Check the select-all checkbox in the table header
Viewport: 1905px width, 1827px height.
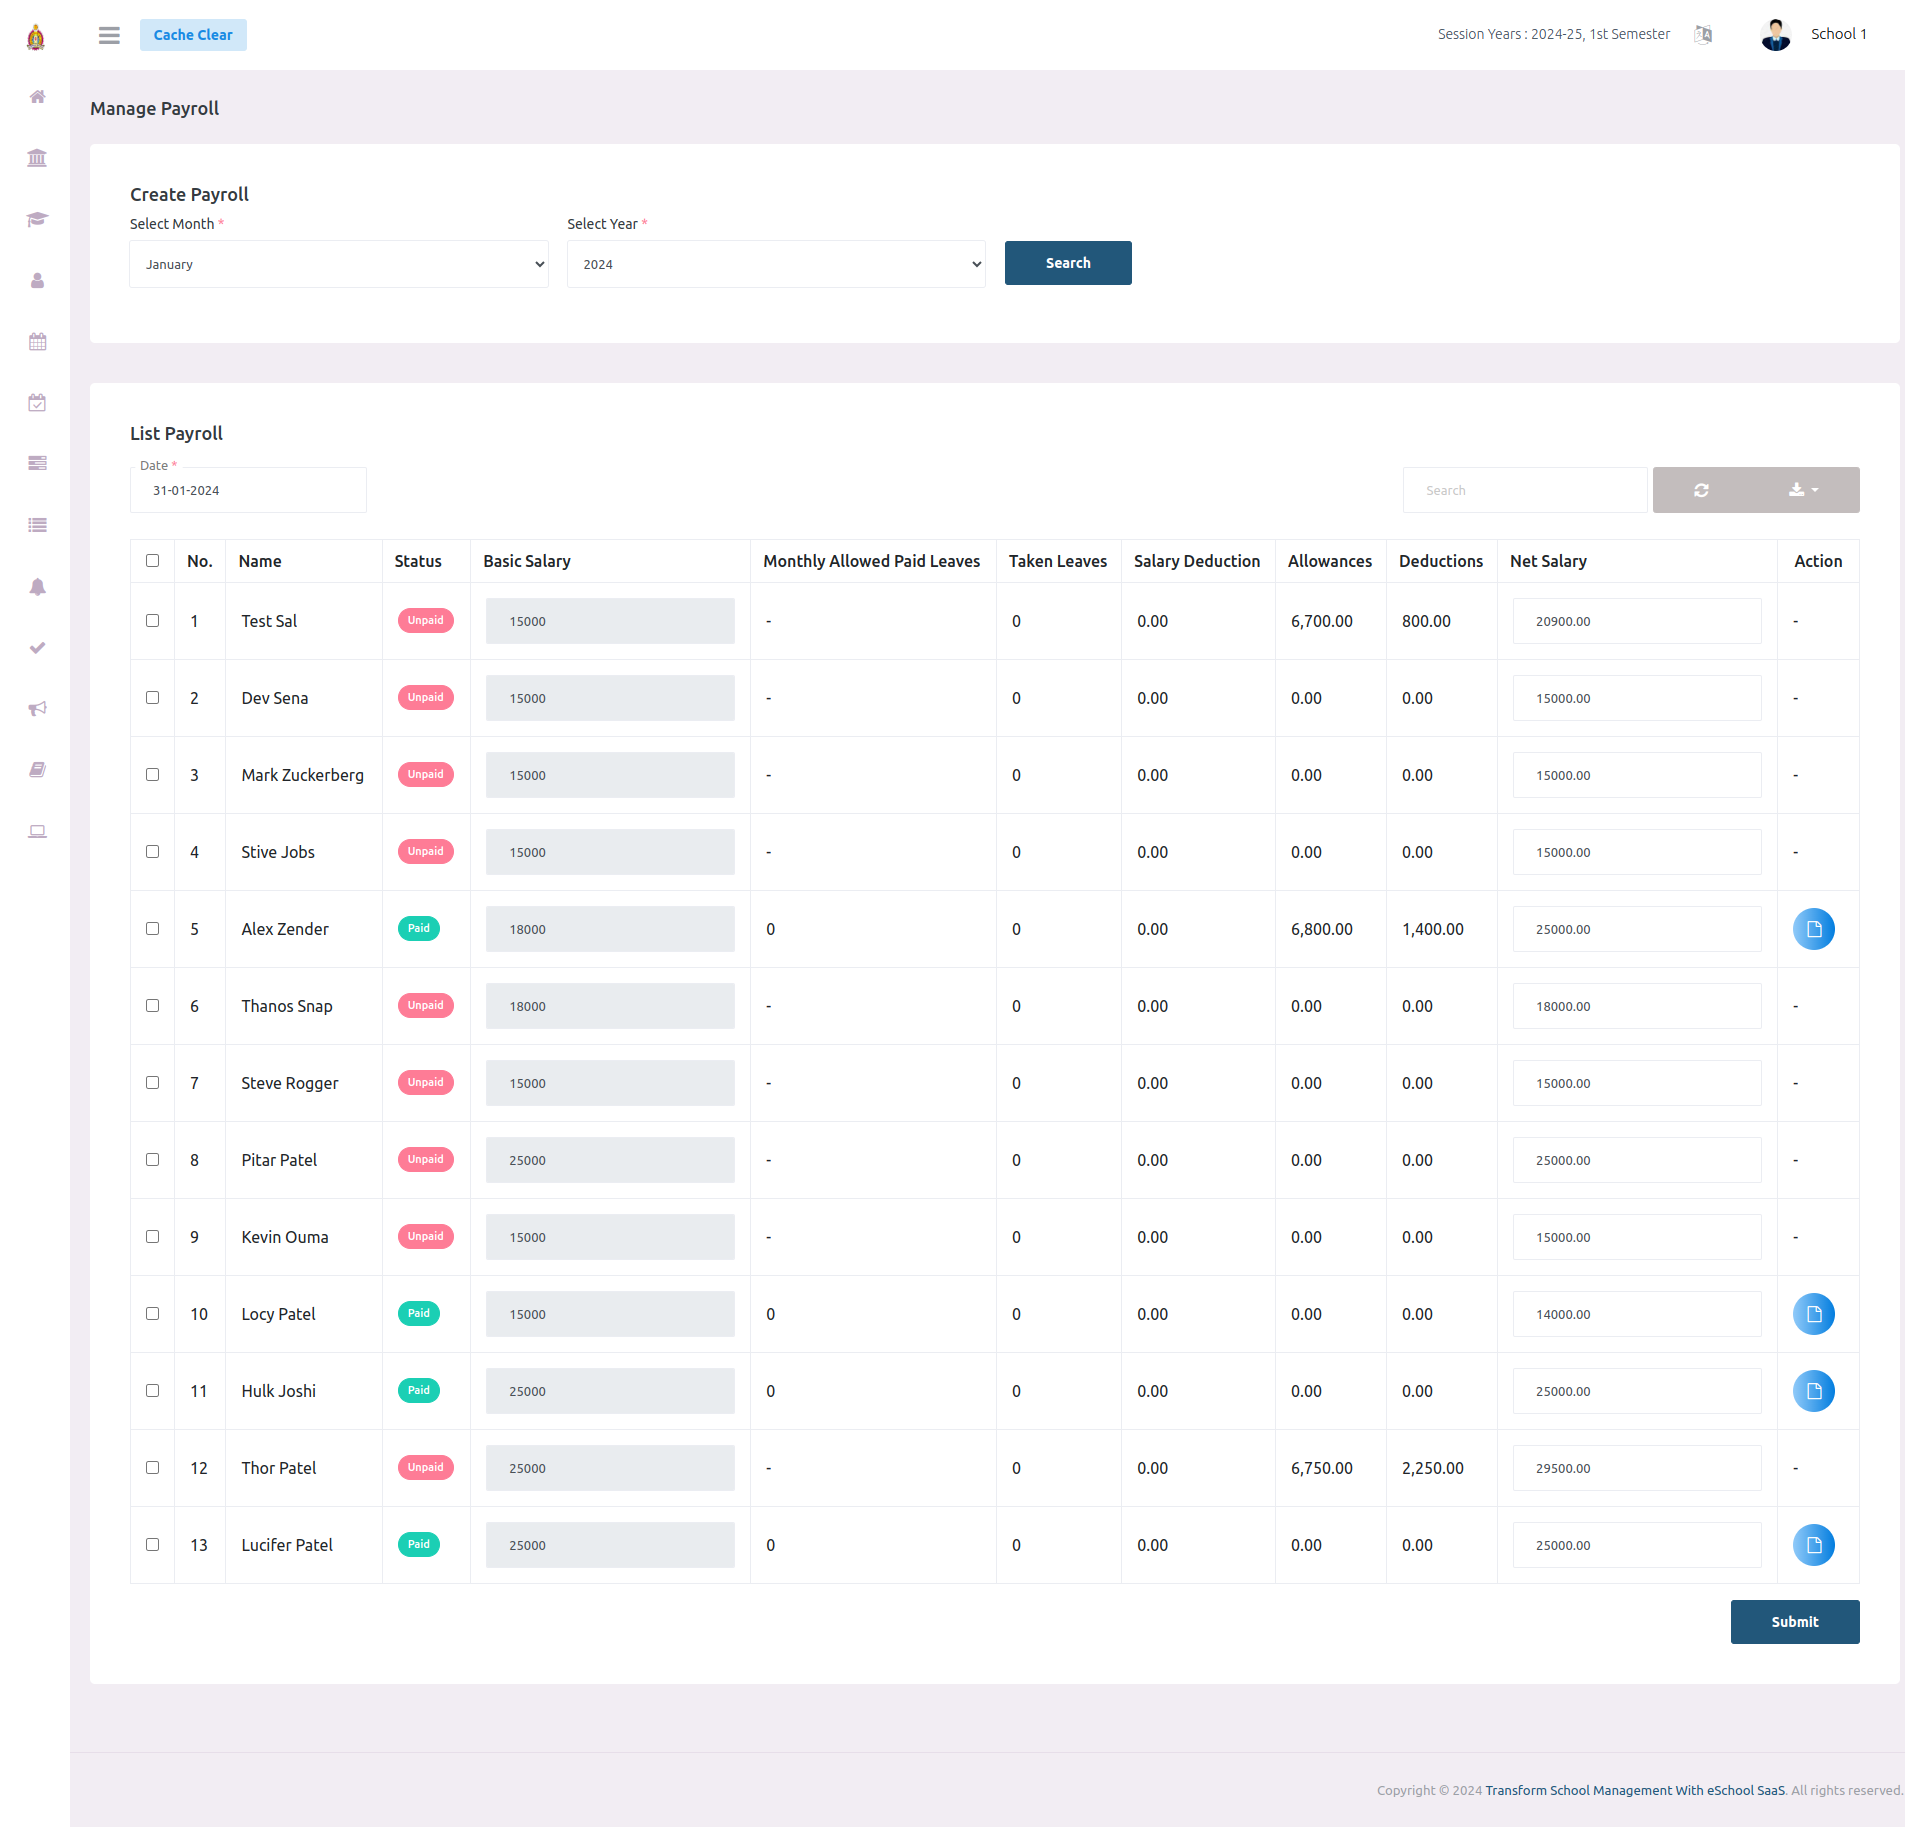point(152,561)
